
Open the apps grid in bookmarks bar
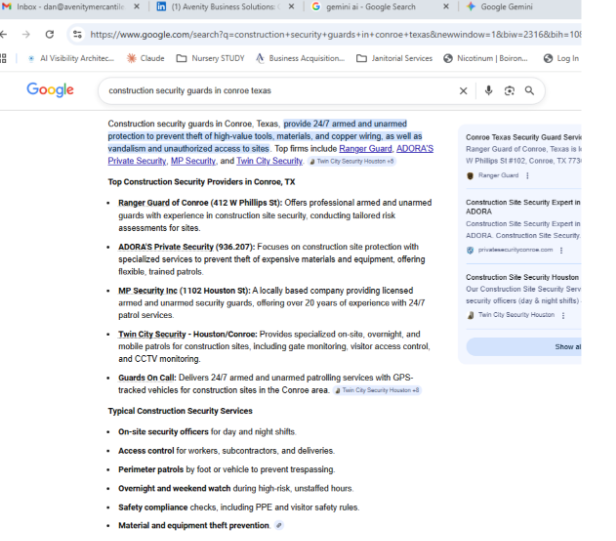pyautogui.click(x=3, y=59)
